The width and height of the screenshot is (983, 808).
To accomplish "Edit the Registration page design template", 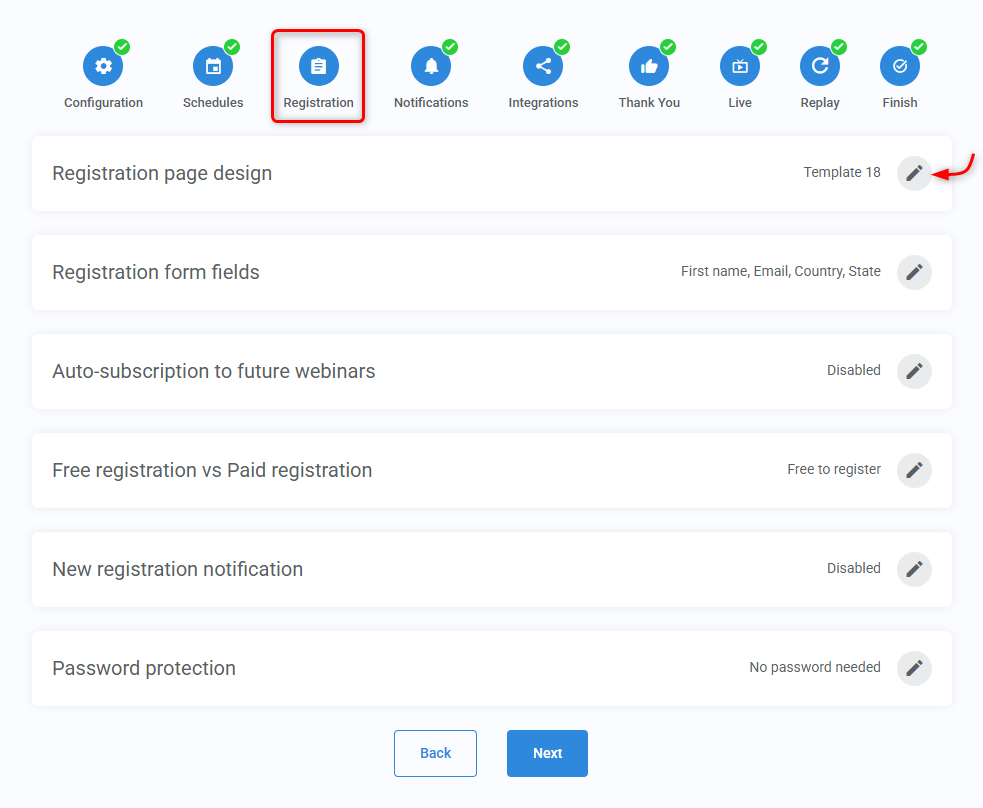I will point(914,173).
